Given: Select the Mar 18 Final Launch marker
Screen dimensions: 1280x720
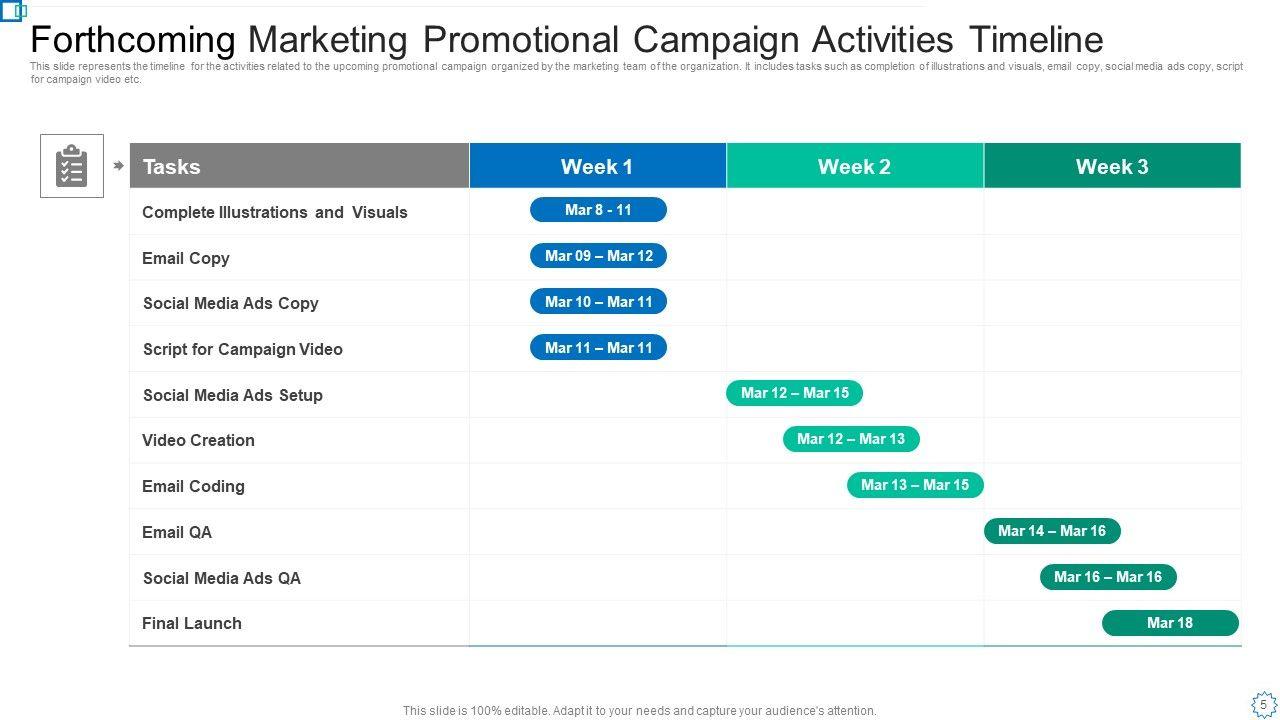Looking at the screenshot, I should point(1170,623).
